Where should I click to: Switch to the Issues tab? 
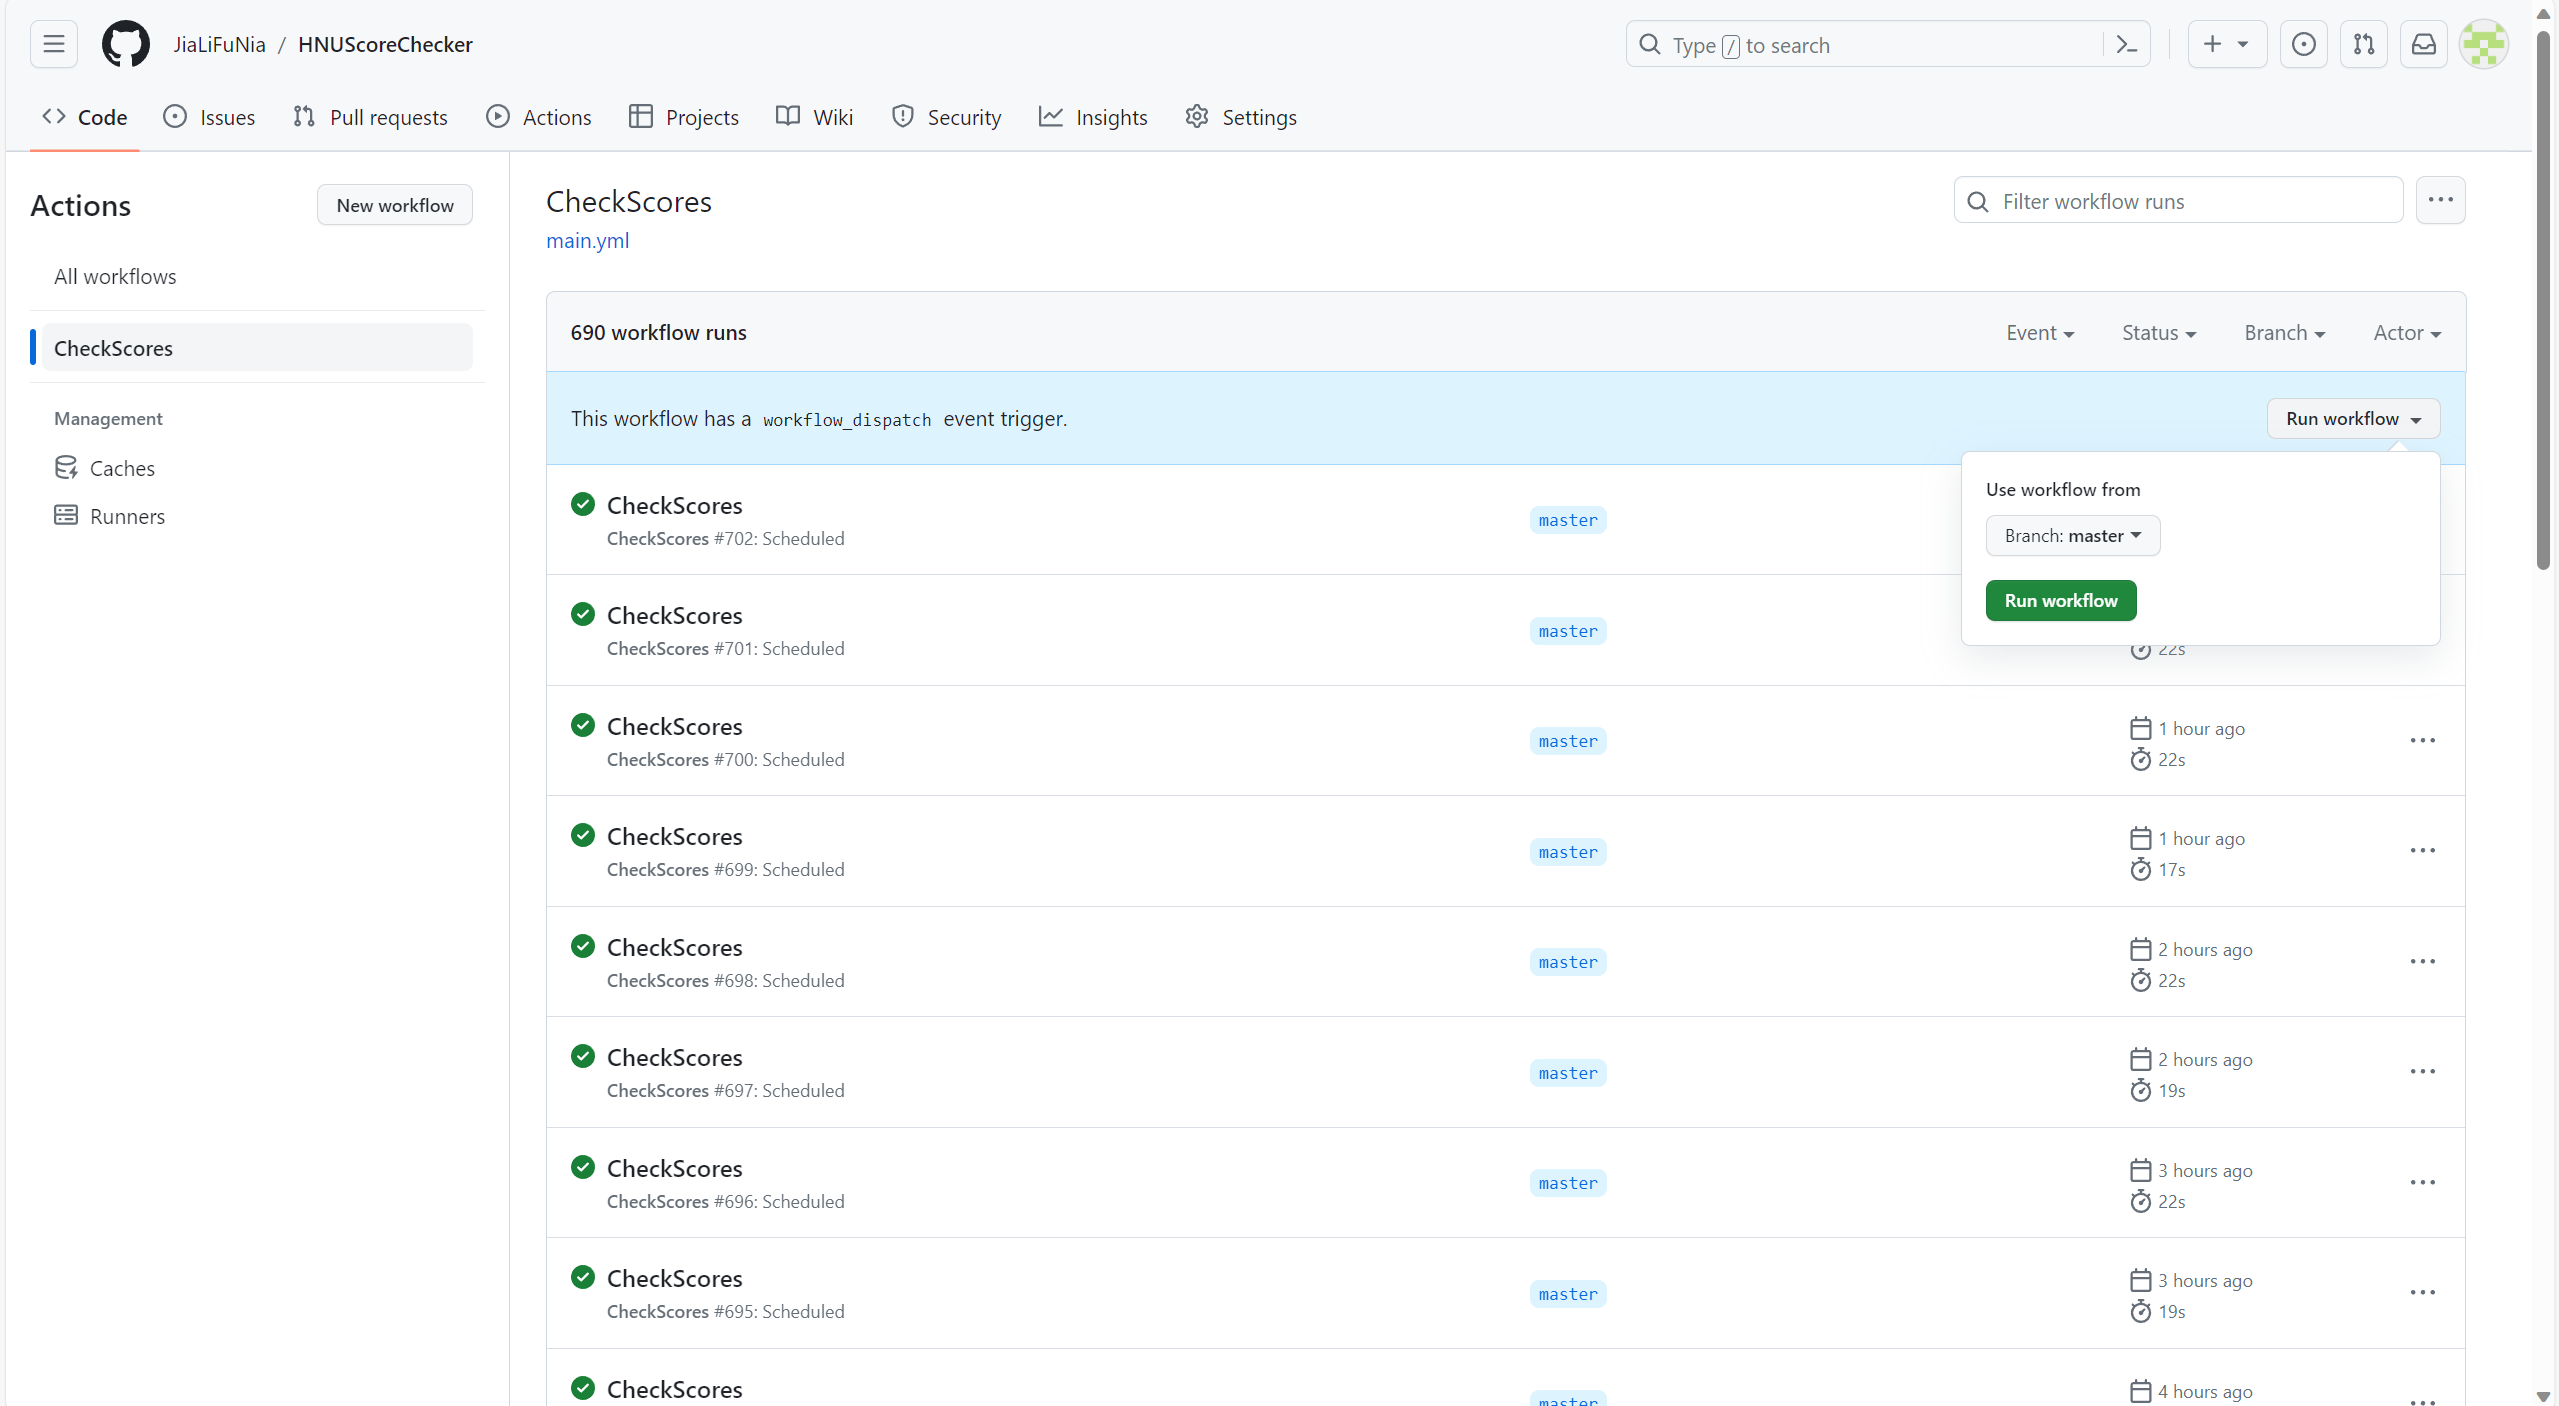209,117
